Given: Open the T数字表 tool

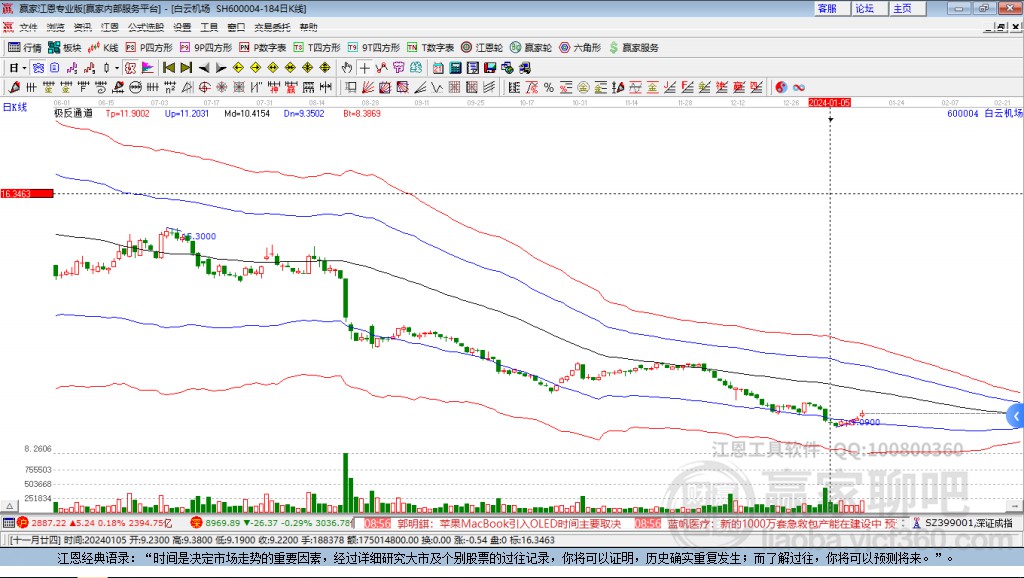Looking at the screenshot, I should click(432, 47).
